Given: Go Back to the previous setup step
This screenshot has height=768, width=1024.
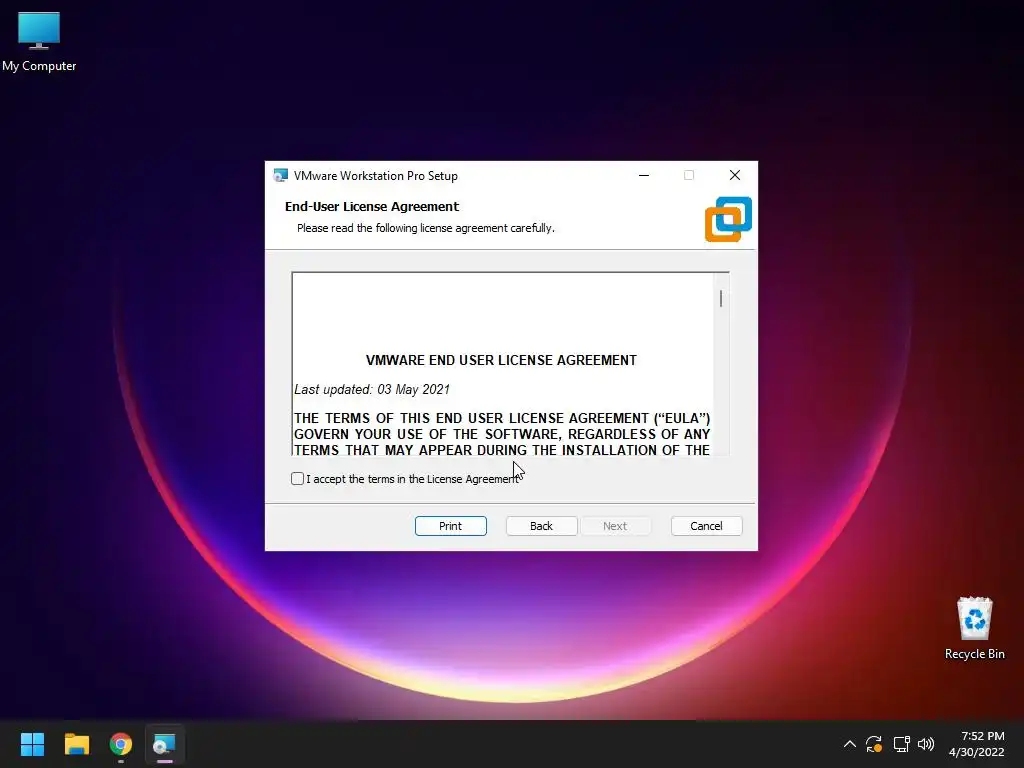Looking at the screenshot, I should [541, 526].
